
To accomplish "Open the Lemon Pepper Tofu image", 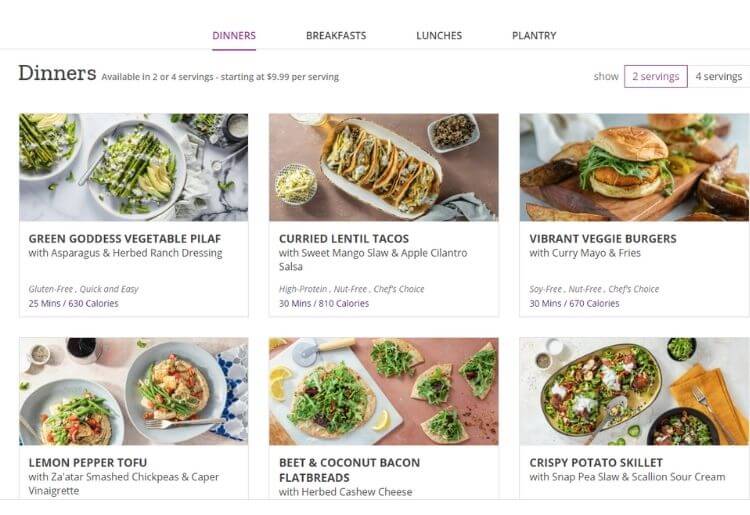I will coord(133,391).
